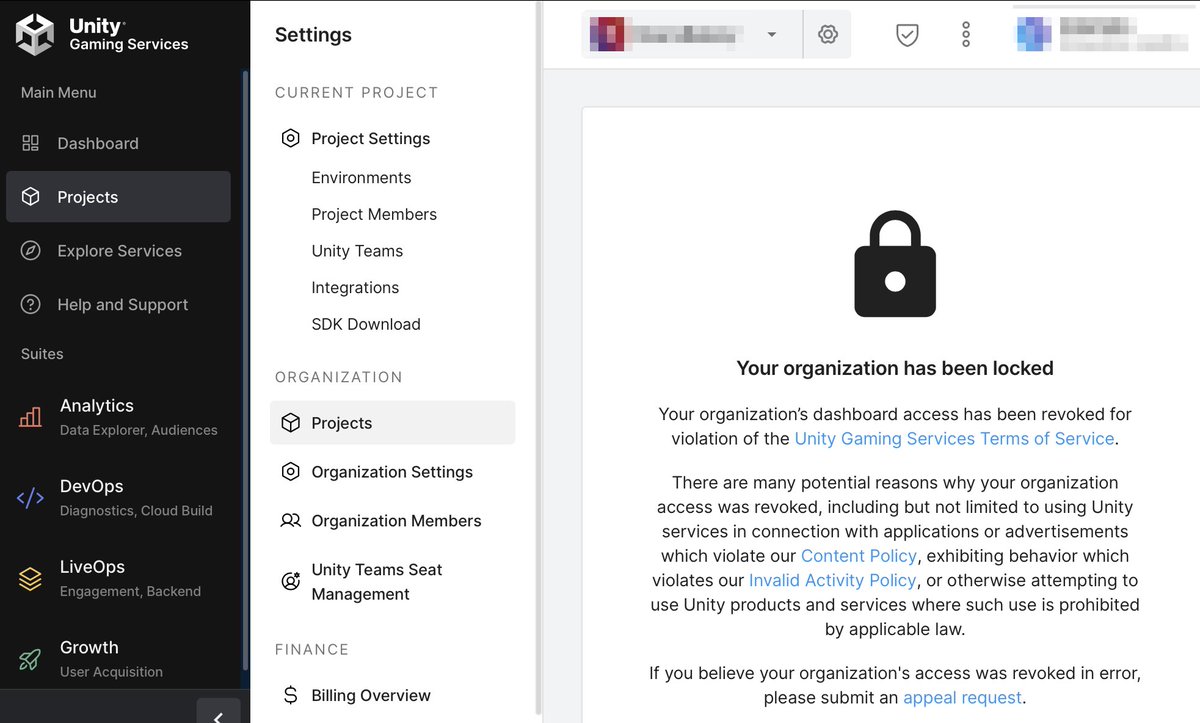The height and width of the screenshot is (723, 1200).
Task: Open the Integrations page
Action: (355, 288)
